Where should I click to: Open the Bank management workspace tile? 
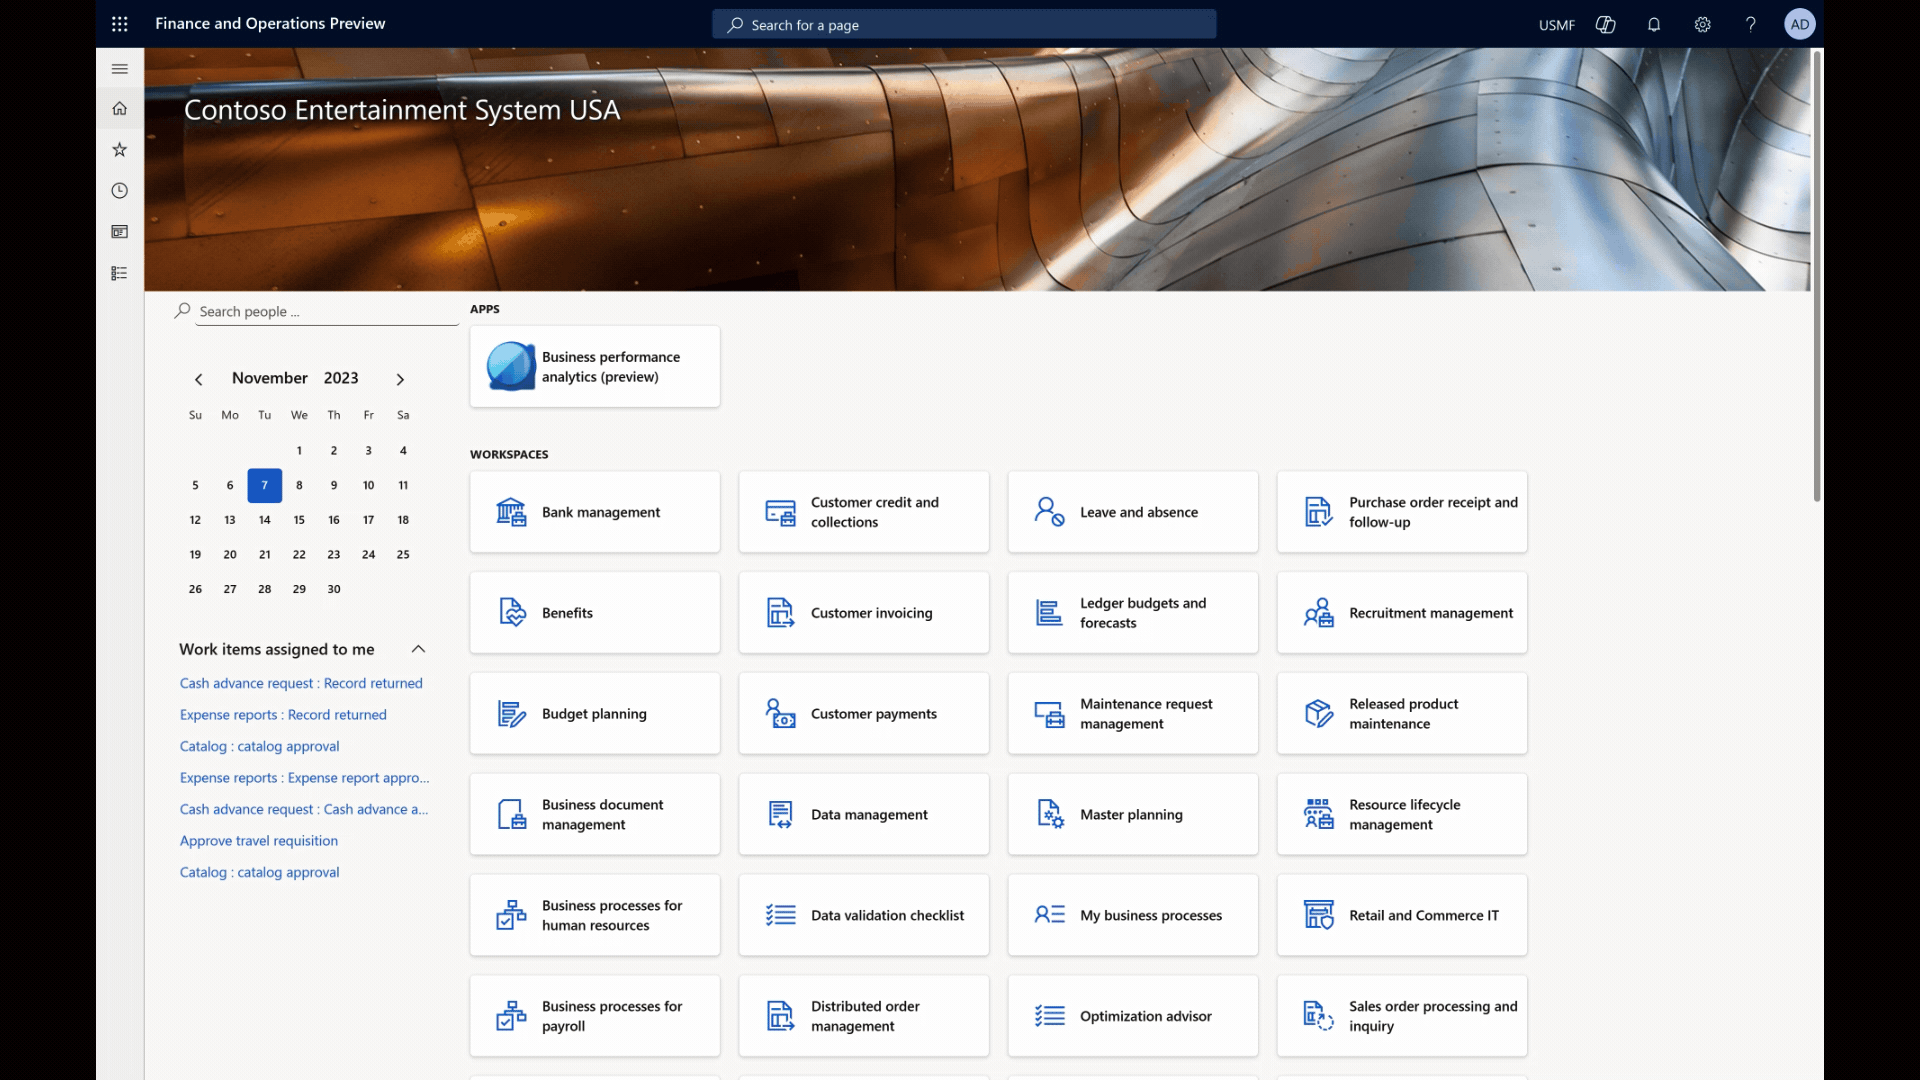(595, 512)
